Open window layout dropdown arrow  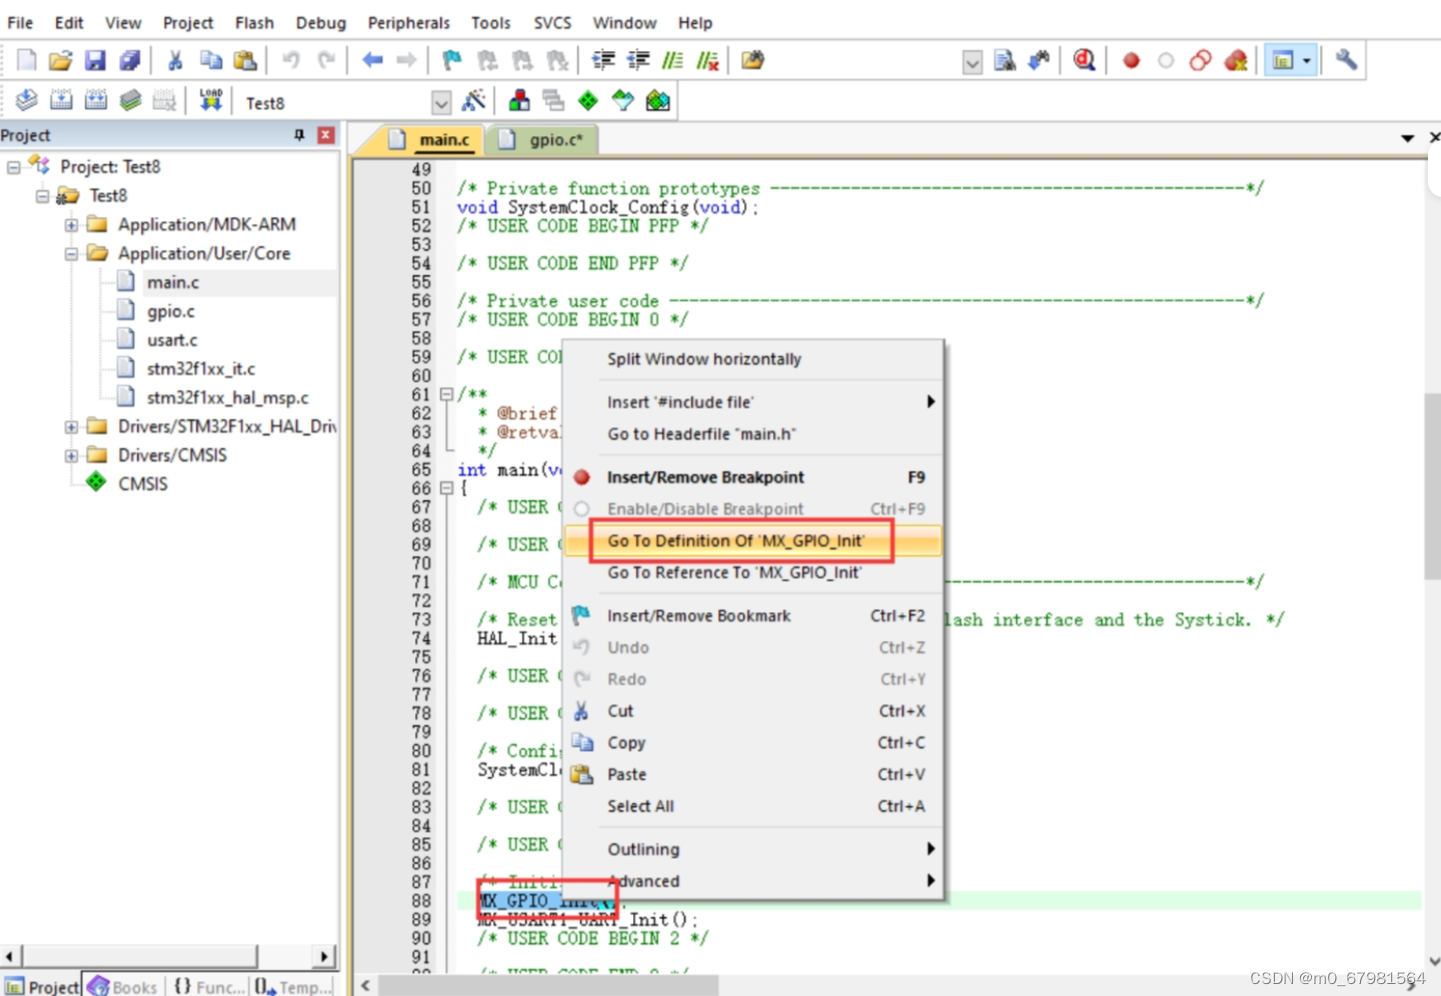[1307, 61]
